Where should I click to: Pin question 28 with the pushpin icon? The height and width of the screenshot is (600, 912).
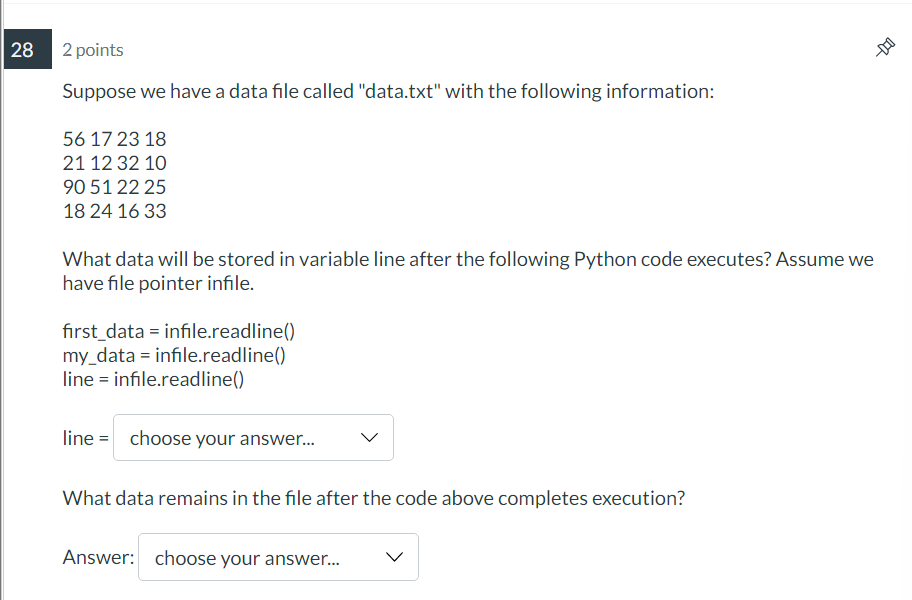pos(885,48)
